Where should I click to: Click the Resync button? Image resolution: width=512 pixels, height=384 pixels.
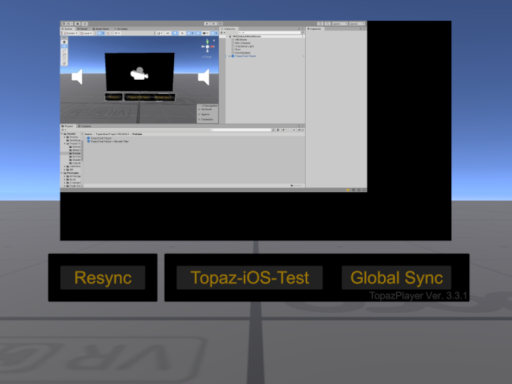[x=103, y=278]
